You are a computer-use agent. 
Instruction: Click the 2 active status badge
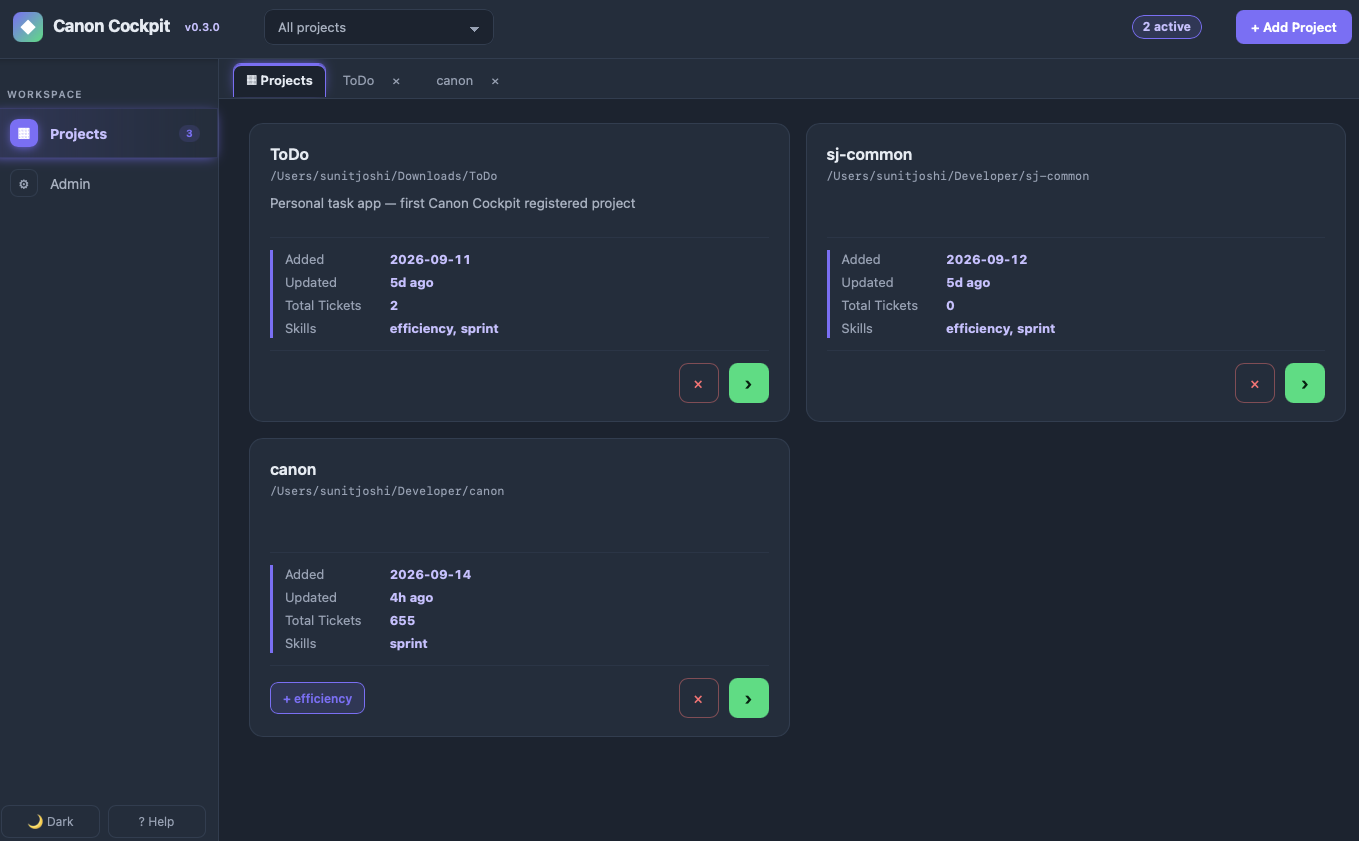pyautogui.click(x=1166, y=27)
